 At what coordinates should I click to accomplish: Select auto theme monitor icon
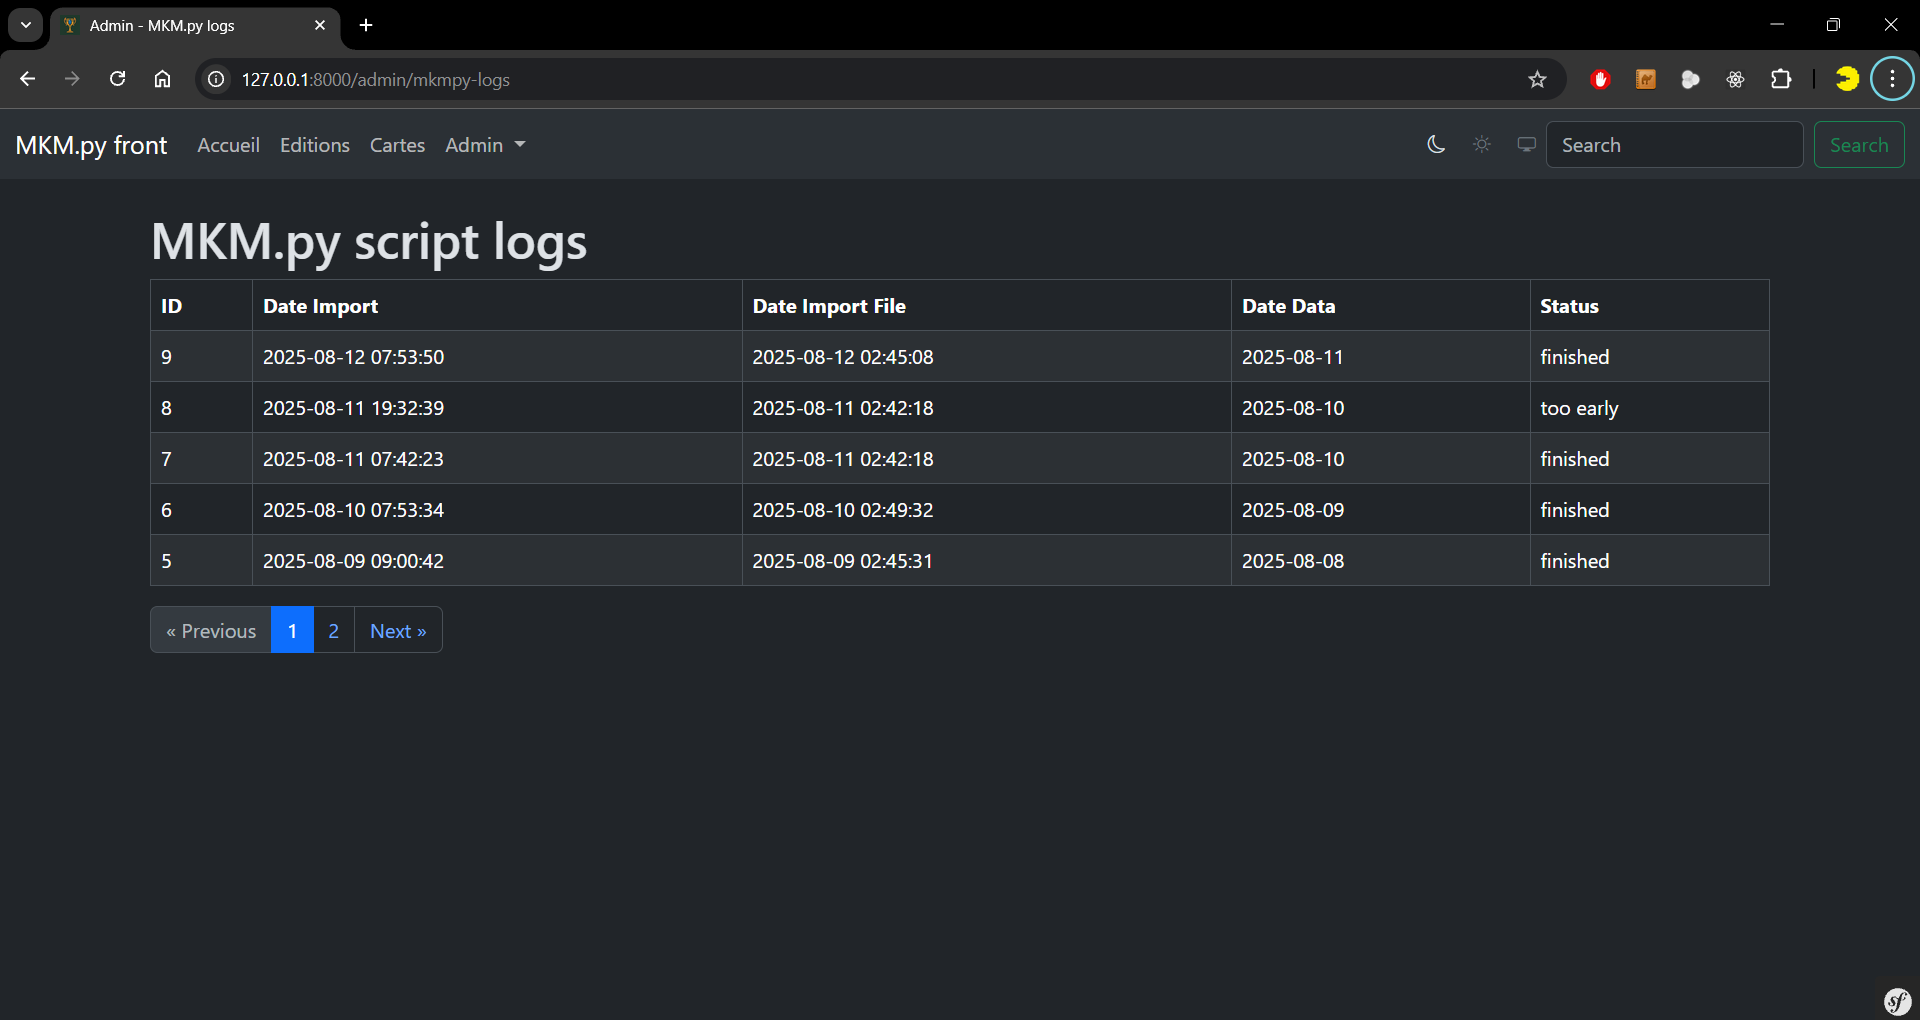coord(1526,145)
